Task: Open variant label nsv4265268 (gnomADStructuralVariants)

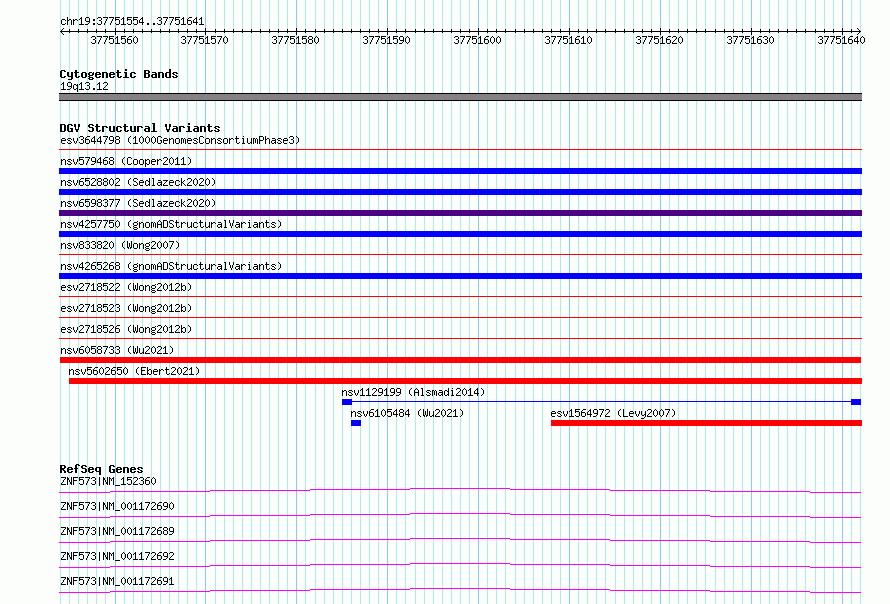Action: [x=171, y=266]
